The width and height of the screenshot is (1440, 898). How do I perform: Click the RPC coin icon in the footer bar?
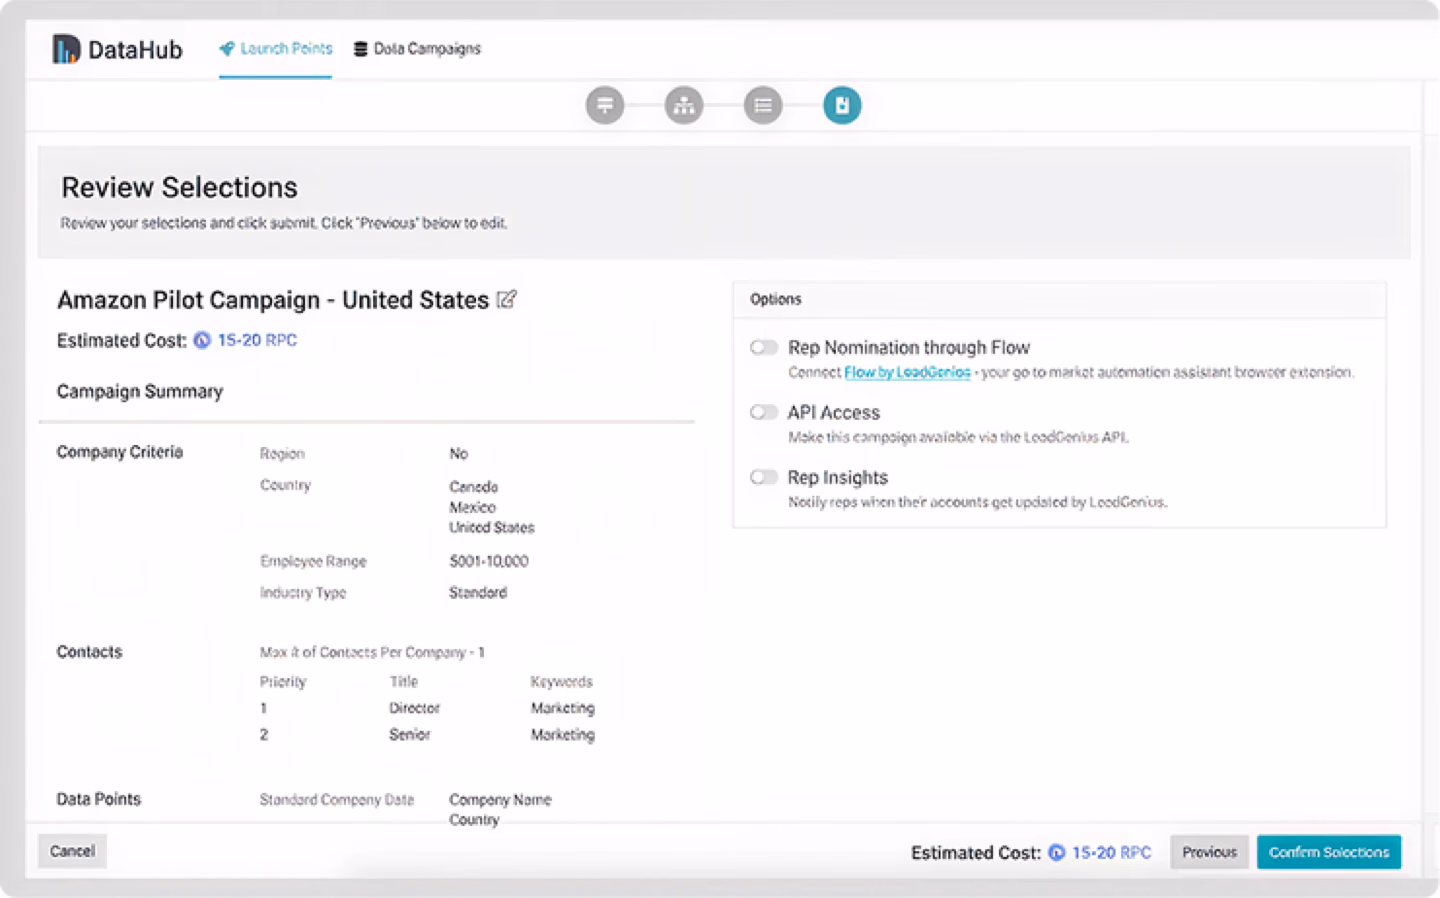click(1057, 852)
